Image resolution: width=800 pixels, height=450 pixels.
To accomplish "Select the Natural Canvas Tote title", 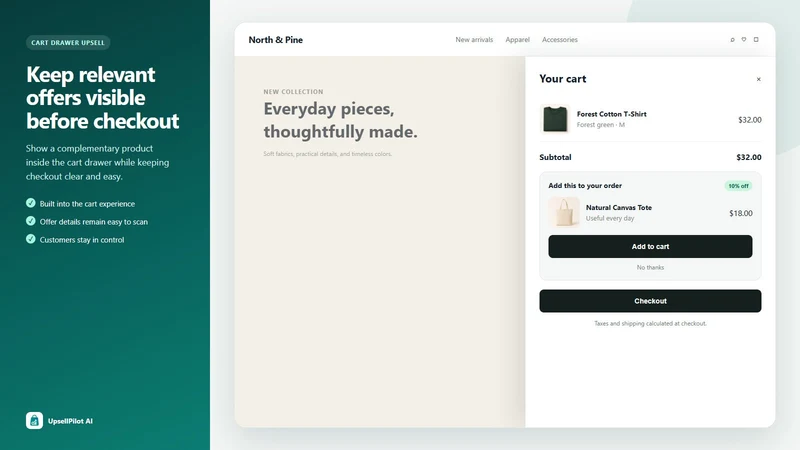I will 618,208.
